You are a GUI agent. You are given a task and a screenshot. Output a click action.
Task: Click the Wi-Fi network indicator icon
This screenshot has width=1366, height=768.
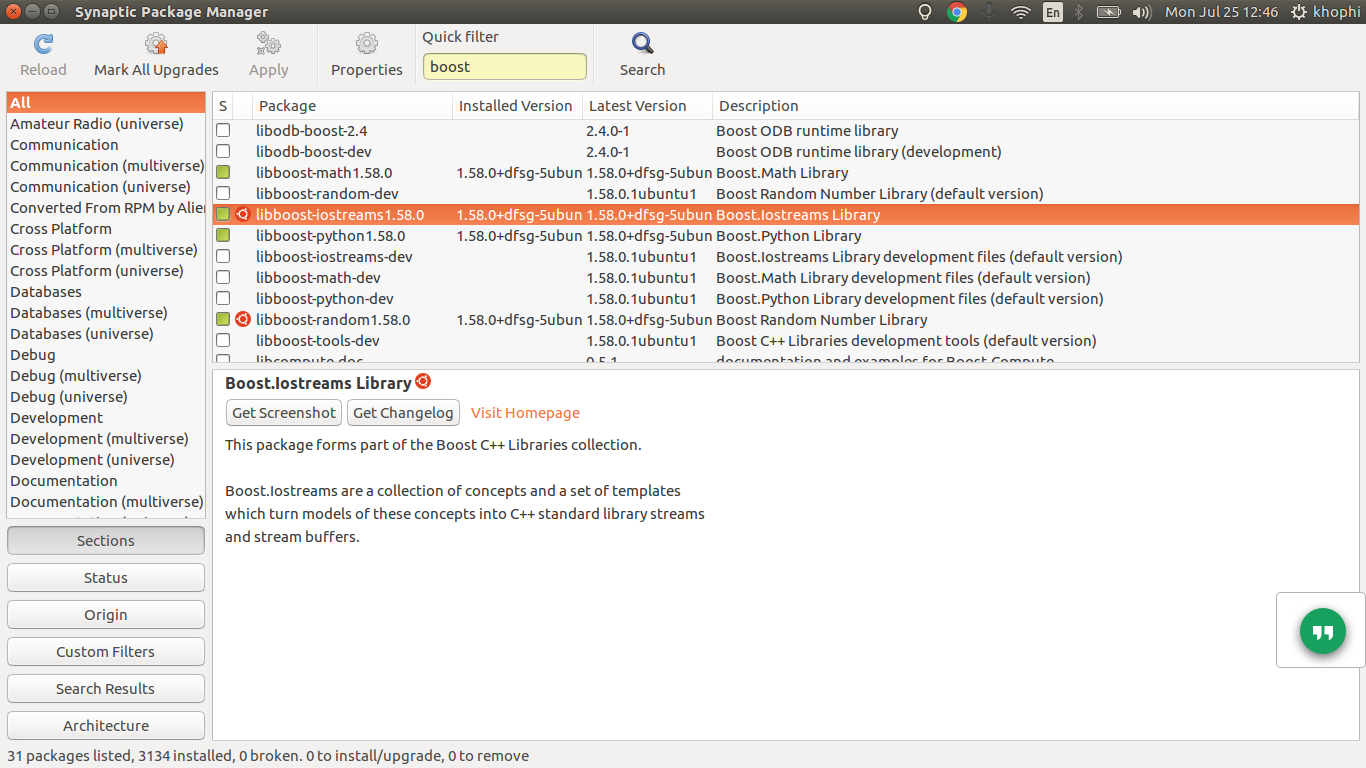pos(1020,12)
